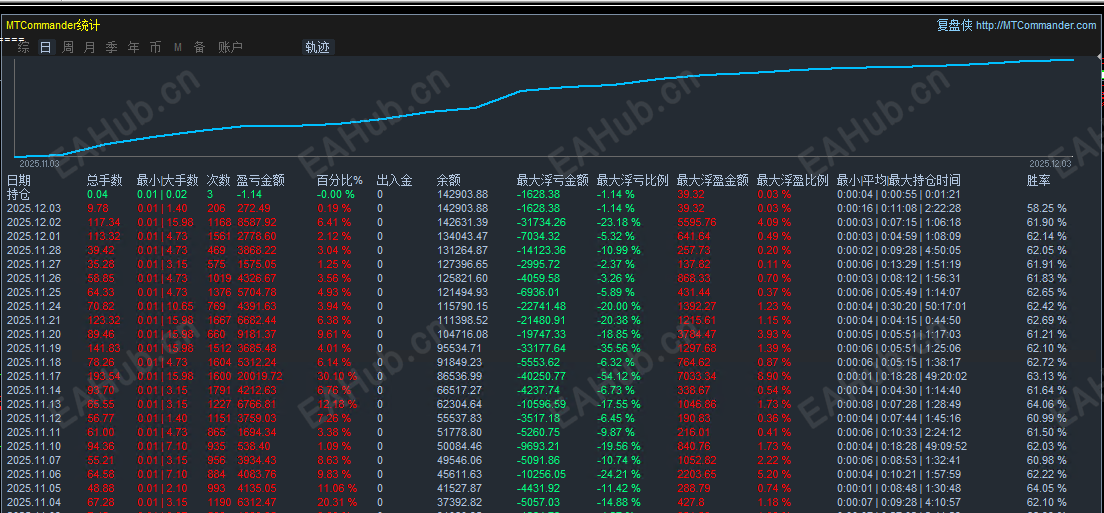Toggle the 轨迹 track button
This screenshot has width=1104, height=513.
[317, 47]
